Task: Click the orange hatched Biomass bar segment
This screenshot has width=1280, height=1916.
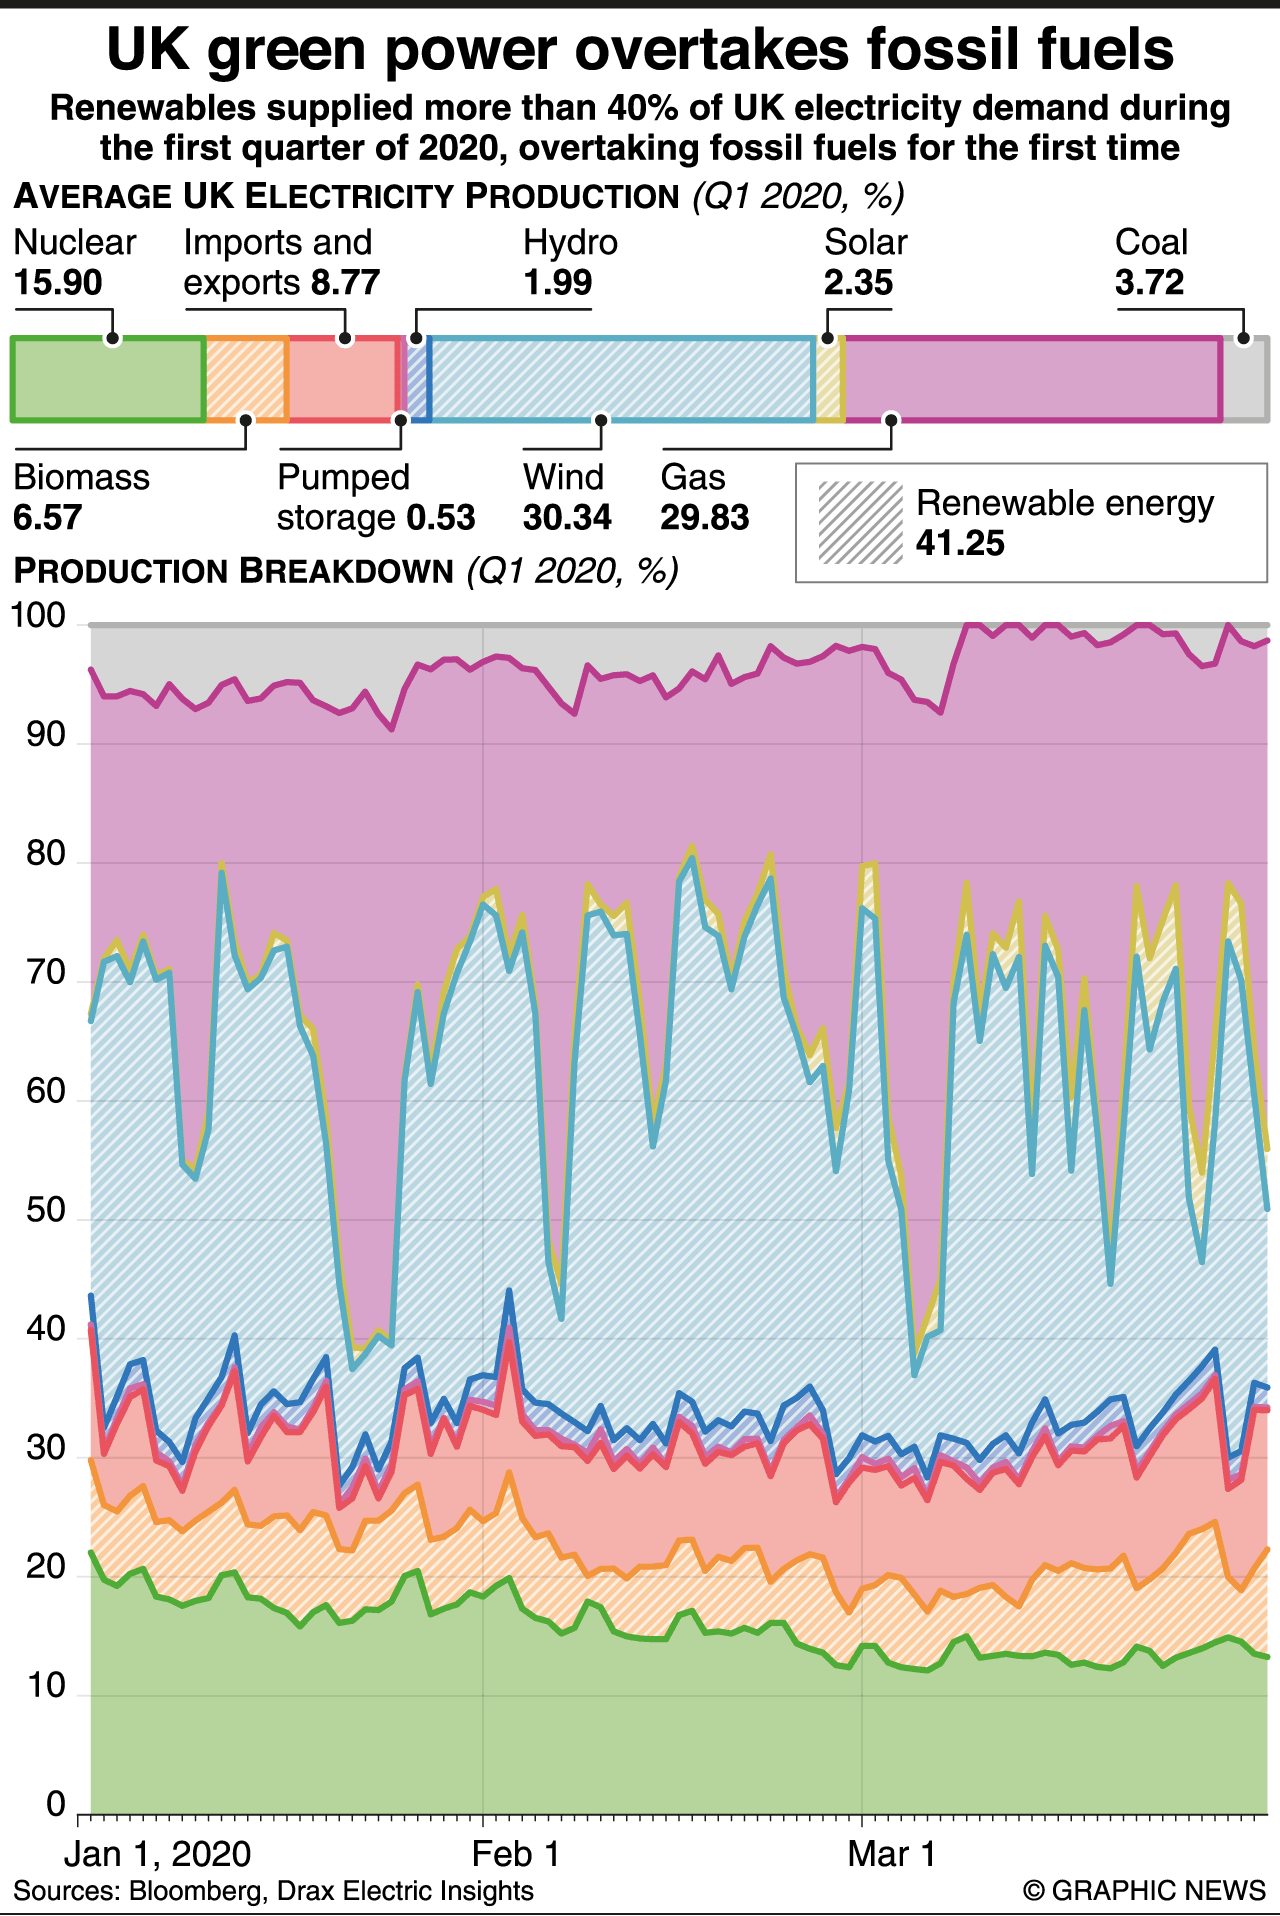Action: click(x=247, y=380)
